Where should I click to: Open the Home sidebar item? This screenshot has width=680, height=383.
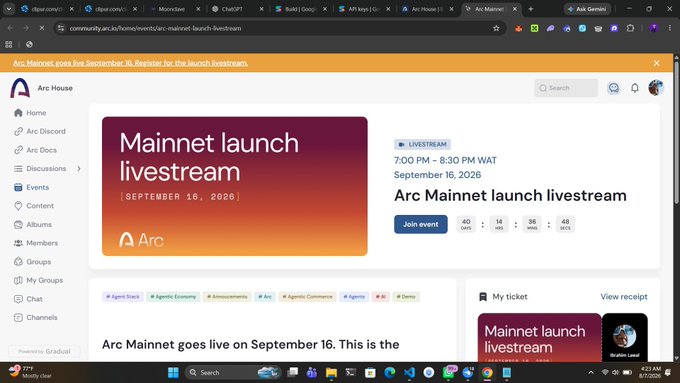30,113
